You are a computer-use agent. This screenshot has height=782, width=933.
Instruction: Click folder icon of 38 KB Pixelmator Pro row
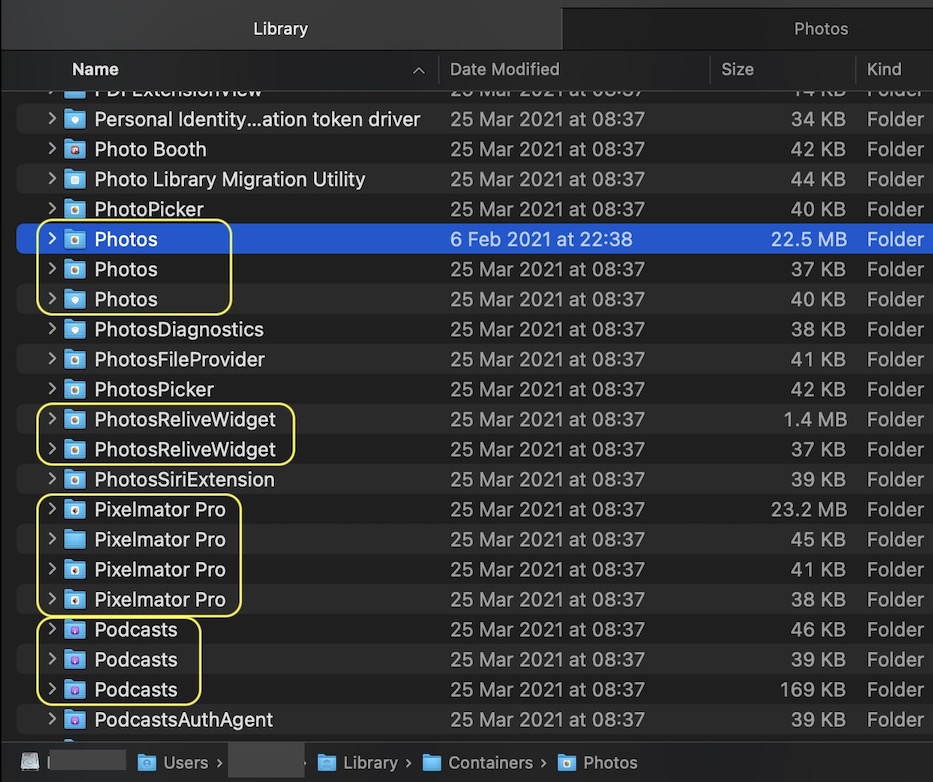75,599
